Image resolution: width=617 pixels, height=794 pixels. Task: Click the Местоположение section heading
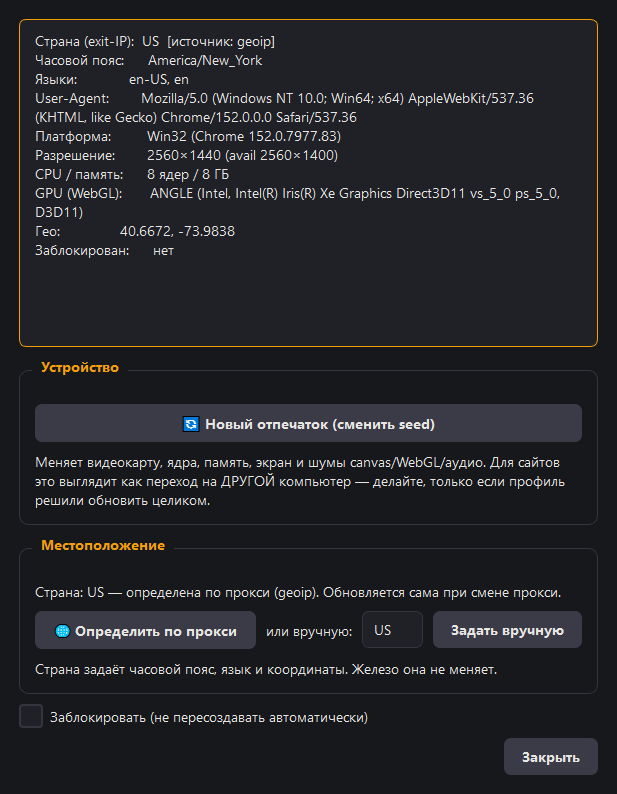pyautogui.click(x=103, y=545)
